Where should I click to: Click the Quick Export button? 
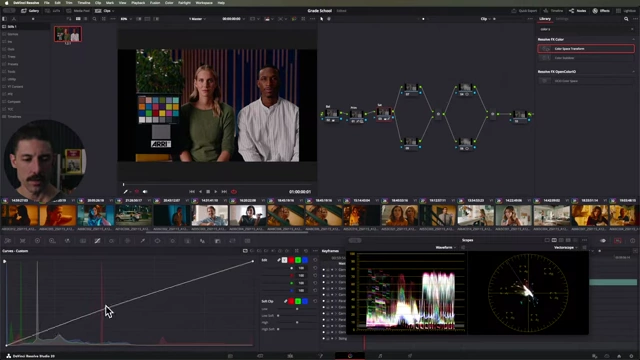point(524,11)
